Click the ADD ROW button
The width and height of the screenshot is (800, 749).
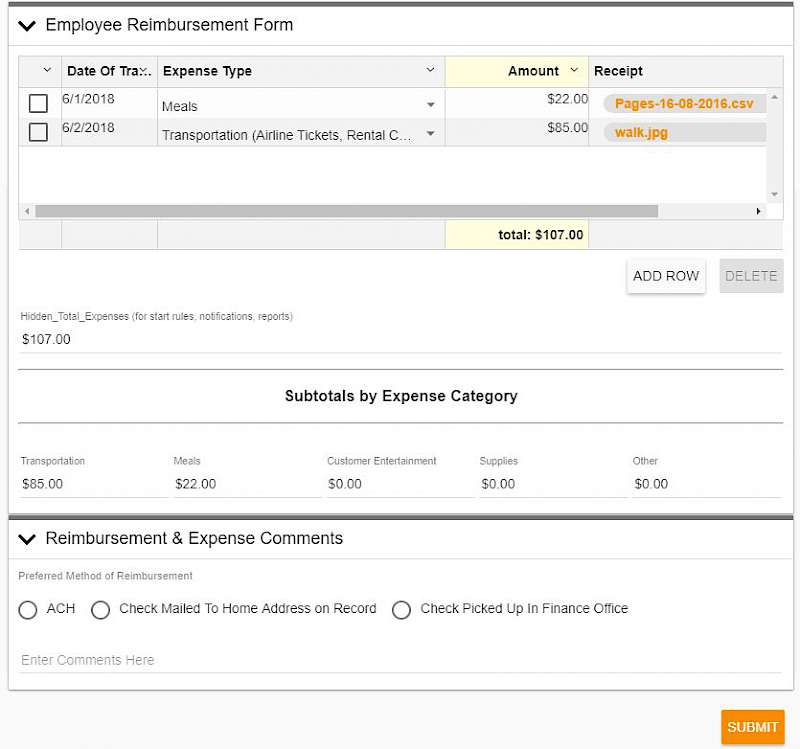666,276
